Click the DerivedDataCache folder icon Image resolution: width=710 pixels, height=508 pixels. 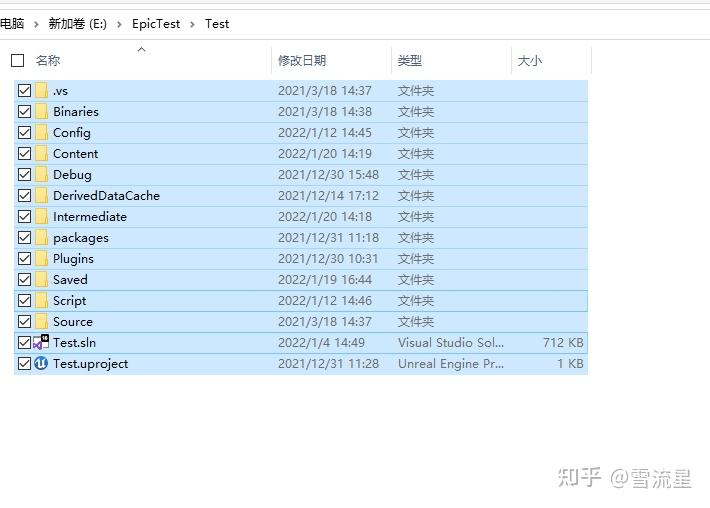pos(41,196)
